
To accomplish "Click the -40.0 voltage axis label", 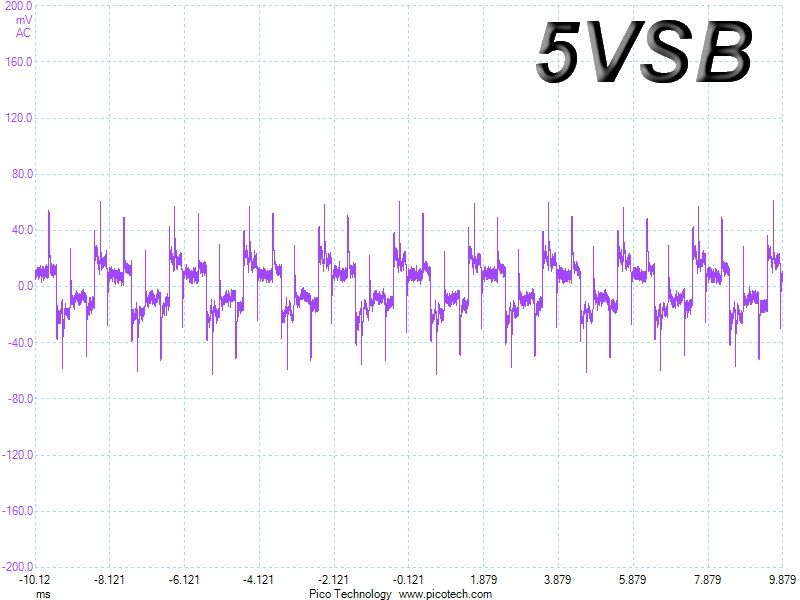I will click(20, 342).
